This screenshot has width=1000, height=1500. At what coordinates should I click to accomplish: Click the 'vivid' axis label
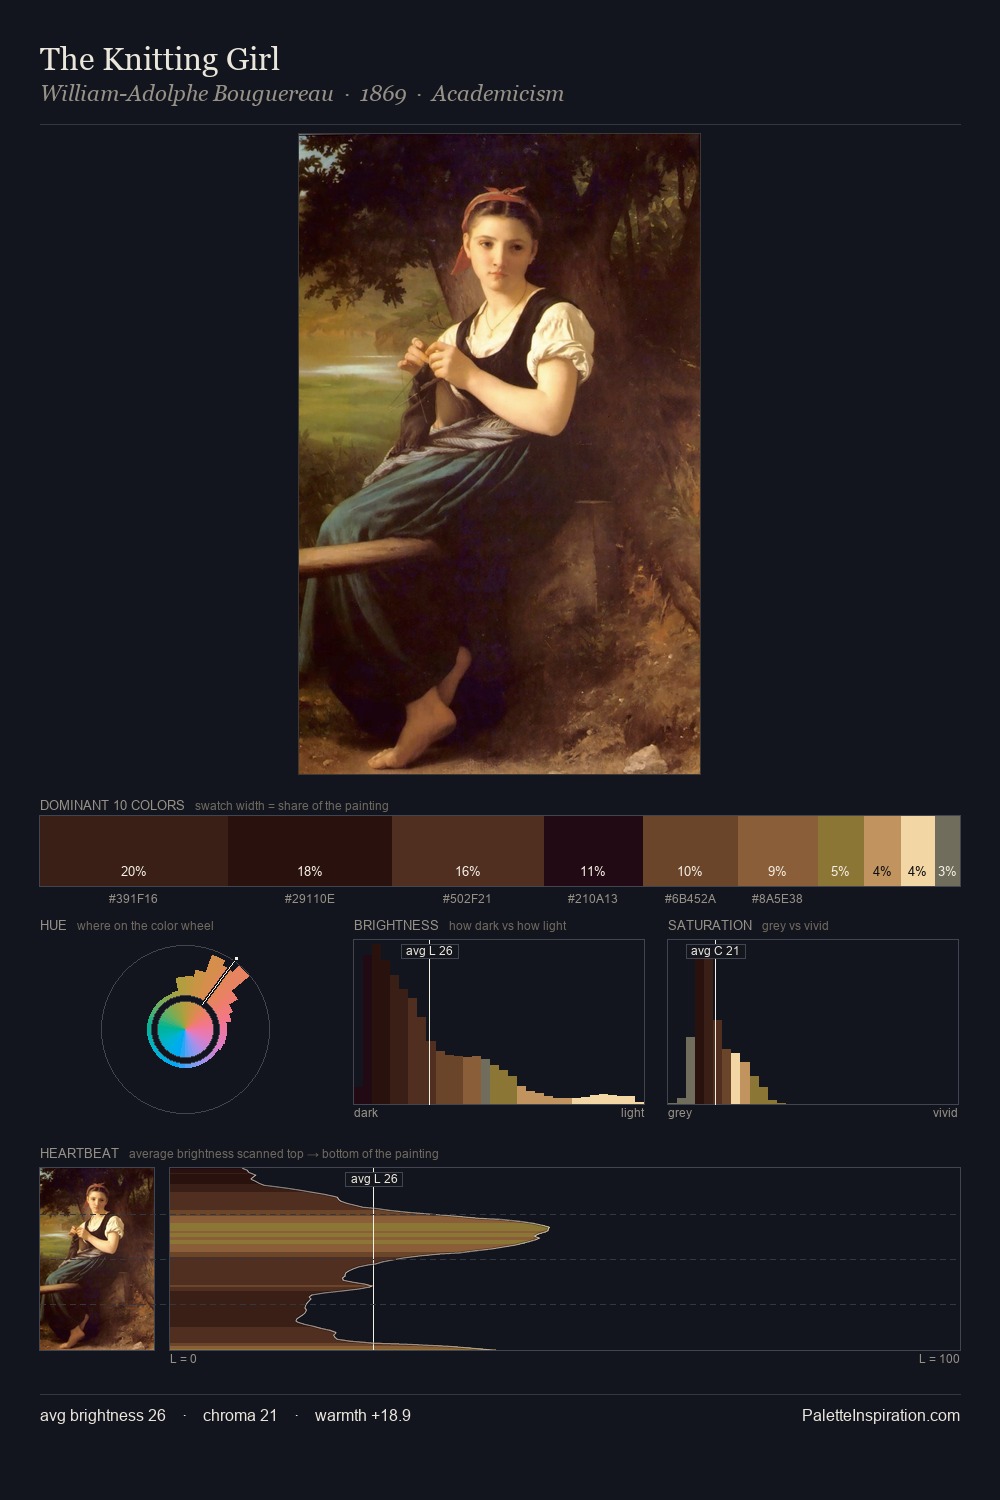click(945, 1113)
